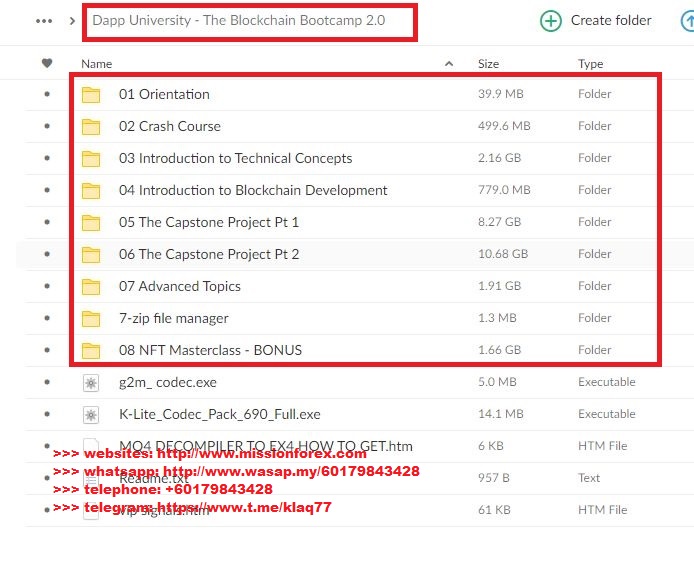Click the 01 Orientation folder icon
Image resolution: width=694 pixels, height=561 pixels.
[91, 94]
